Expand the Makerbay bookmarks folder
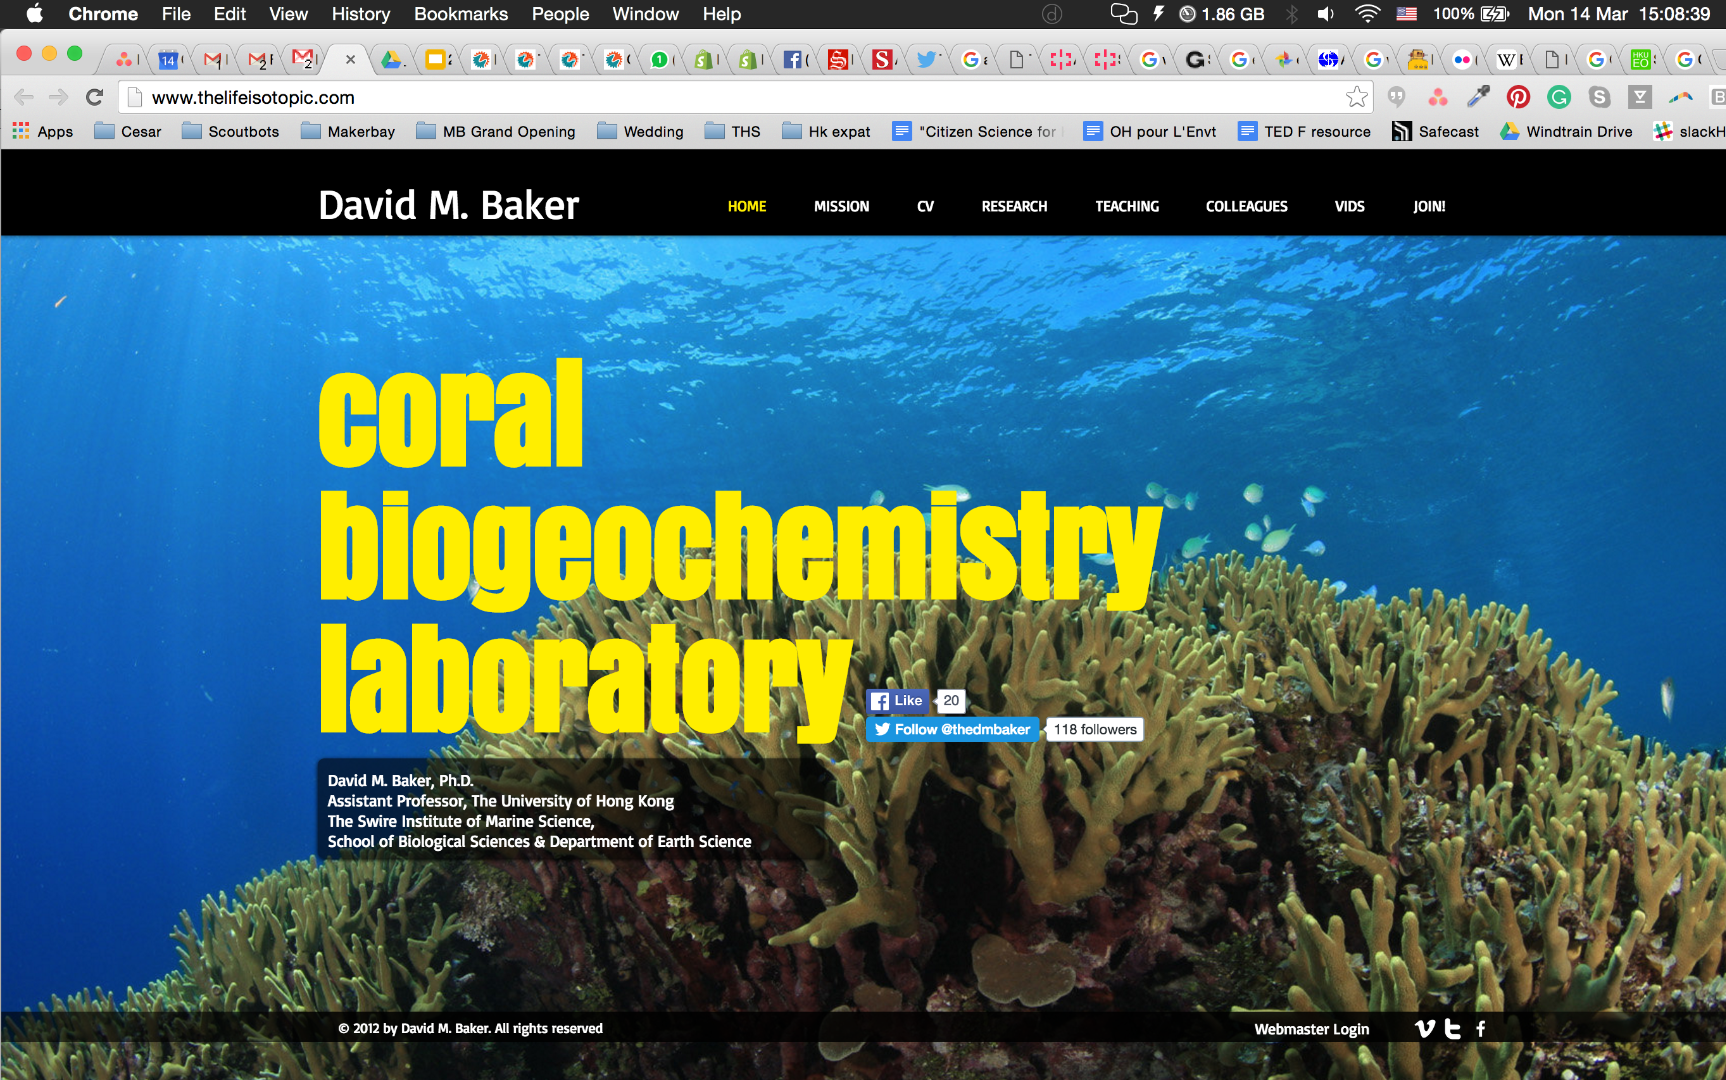 pos(348,131)
